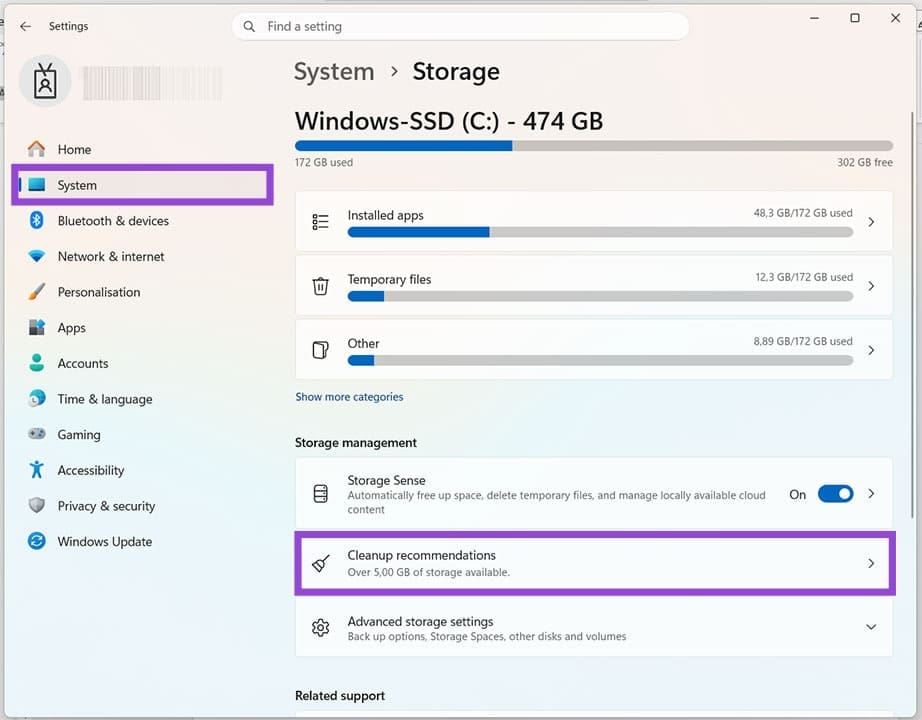922x720 pixels.
Task: Click the Network & internet wifi icon
Action: tap(37, 257)
